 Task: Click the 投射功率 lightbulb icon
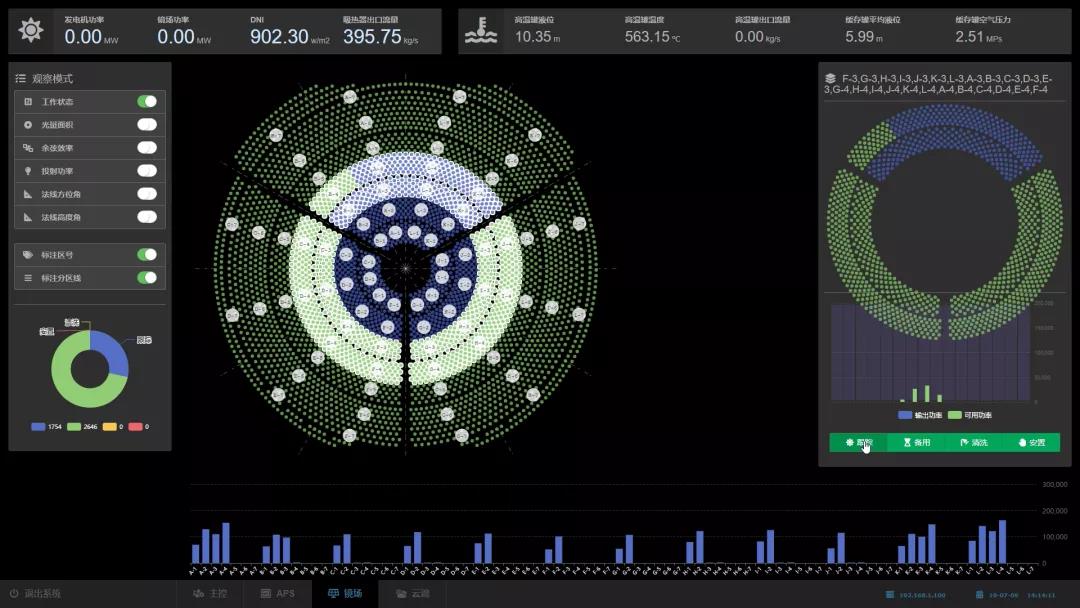point(28,171)
